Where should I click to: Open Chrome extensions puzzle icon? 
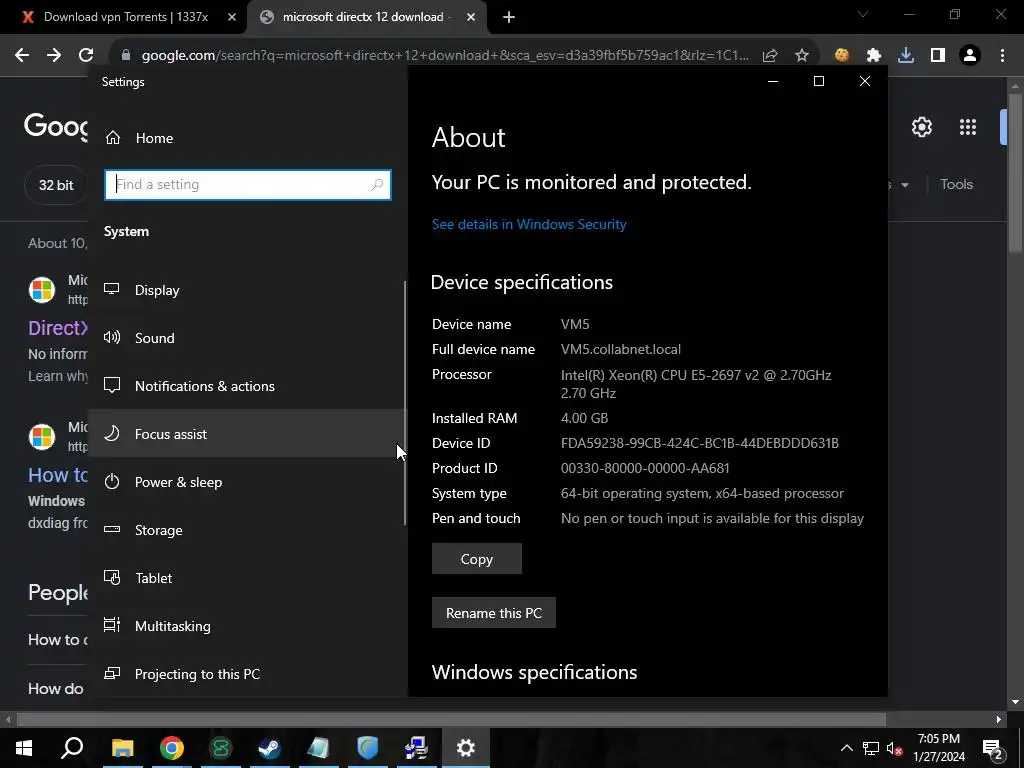click(x=874, y=56)
